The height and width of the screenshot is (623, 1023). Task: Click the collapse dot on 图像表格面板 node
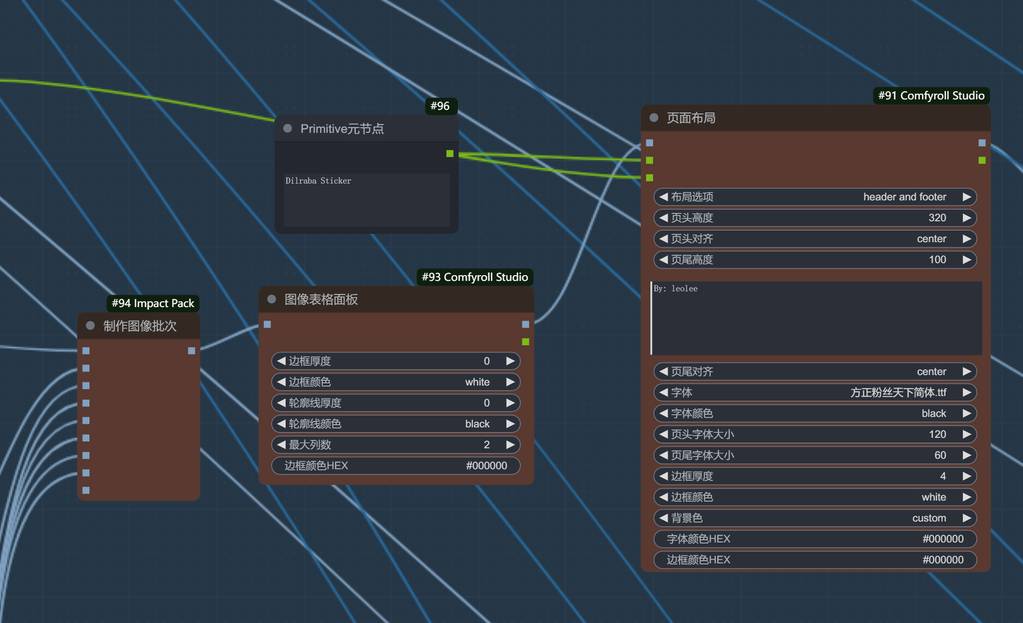click(x=271, y=299)
